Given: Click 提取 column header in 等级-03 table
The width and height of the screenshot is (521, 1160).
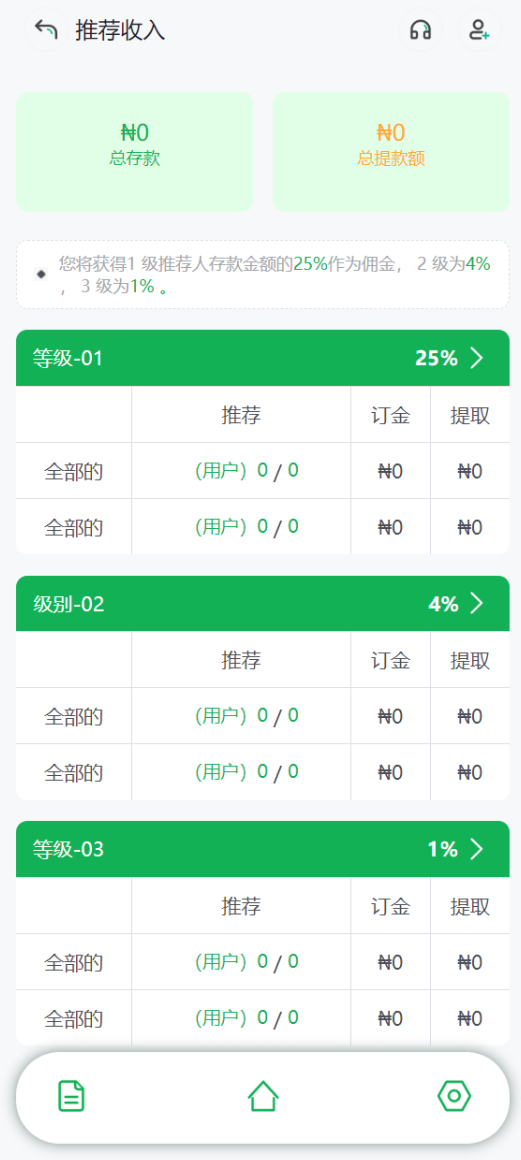Looking at the screenshot, I should click(470, 906).
